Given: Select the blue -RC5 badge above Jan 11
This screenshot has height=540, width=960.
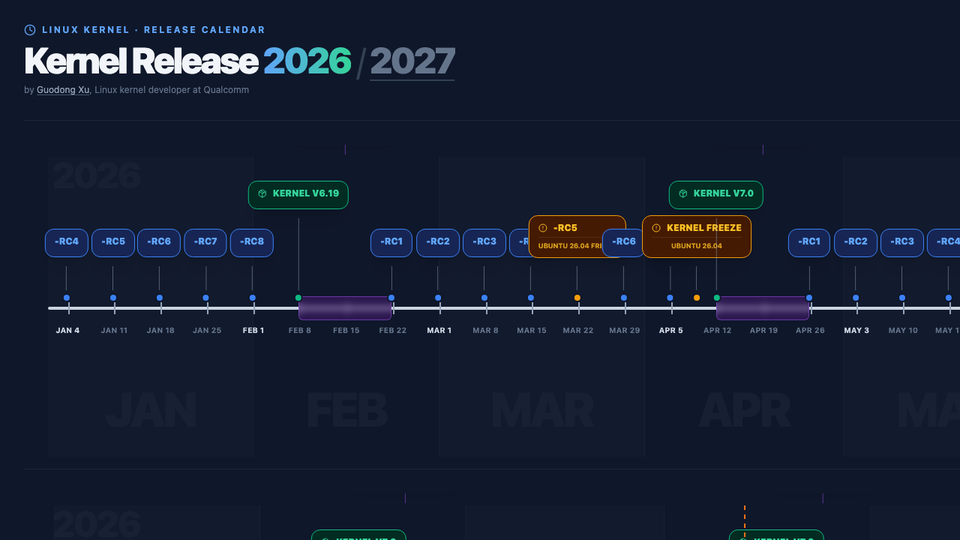Looking at the screenshot, I should click(113, 242).
